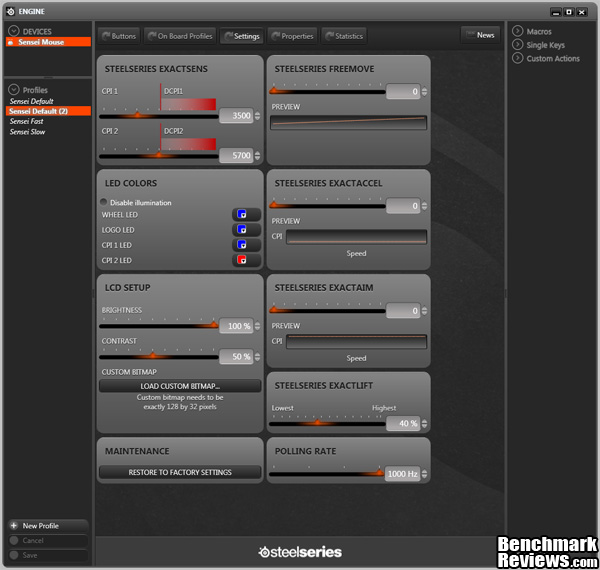The height and width of the screenshot is (570, 600).
Task: Collapse the Profiles section chevron
Action: (13, 90)
